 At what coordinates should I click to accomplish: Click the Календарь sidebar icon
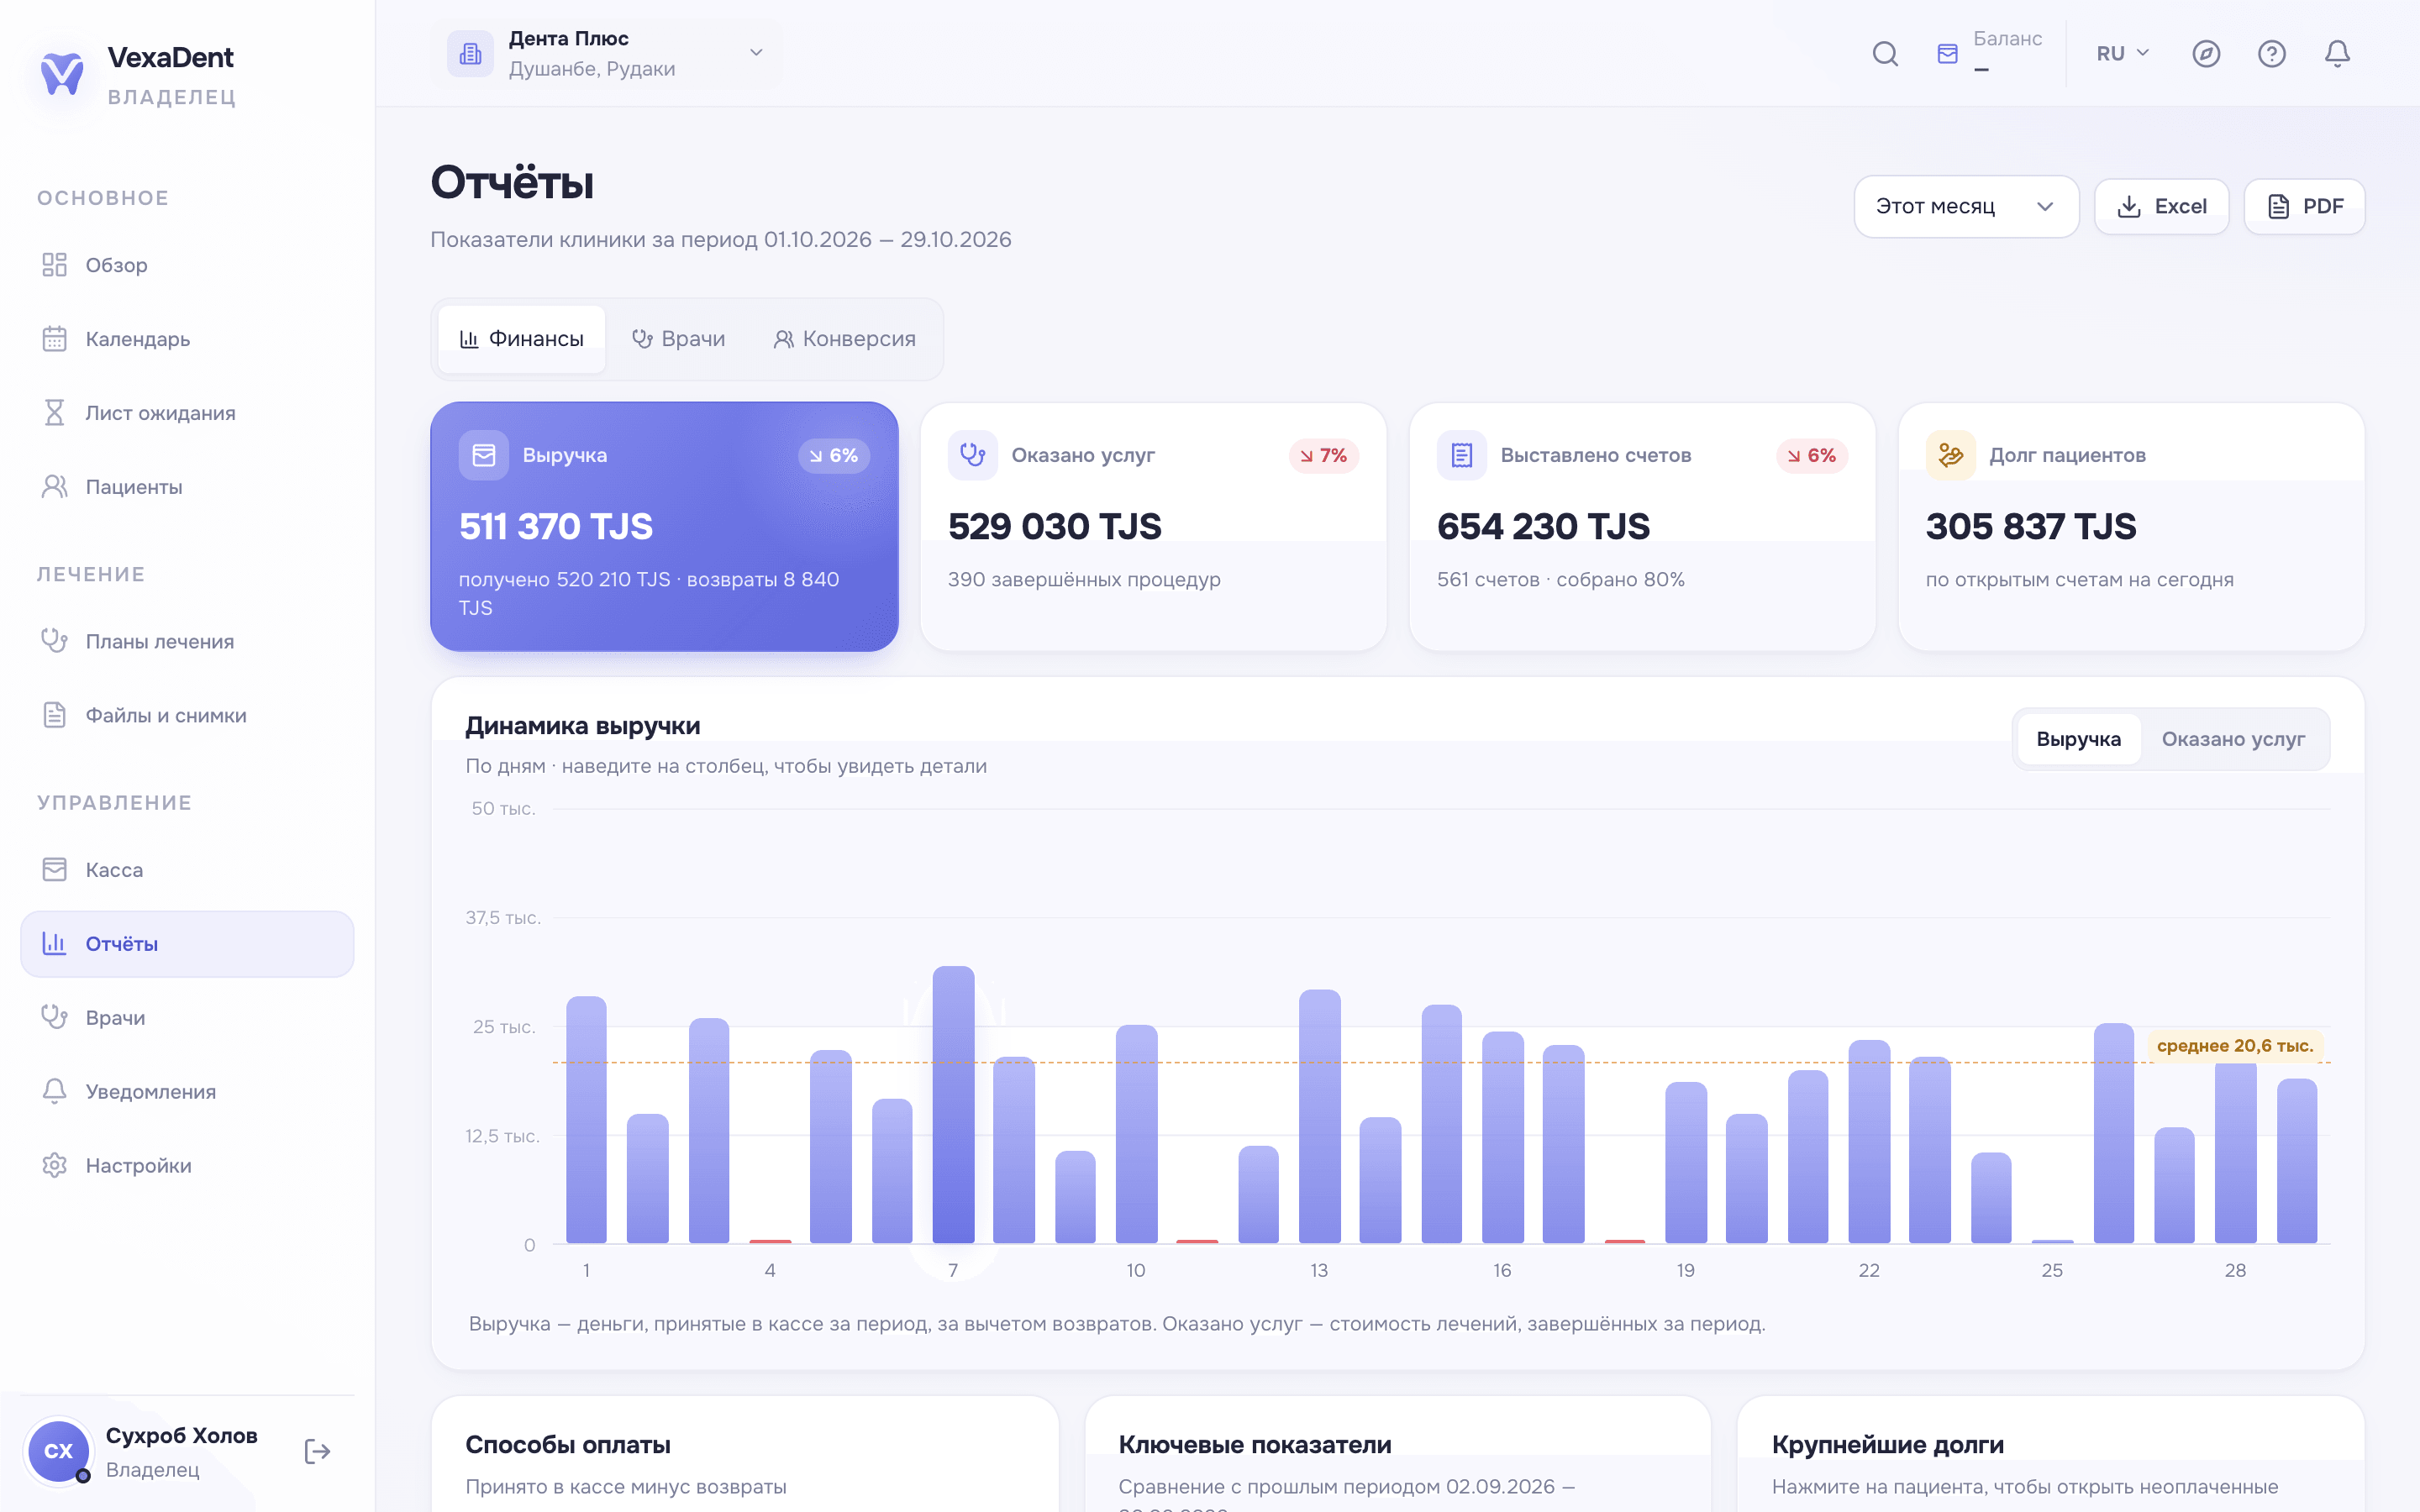(x=54, y=339)
